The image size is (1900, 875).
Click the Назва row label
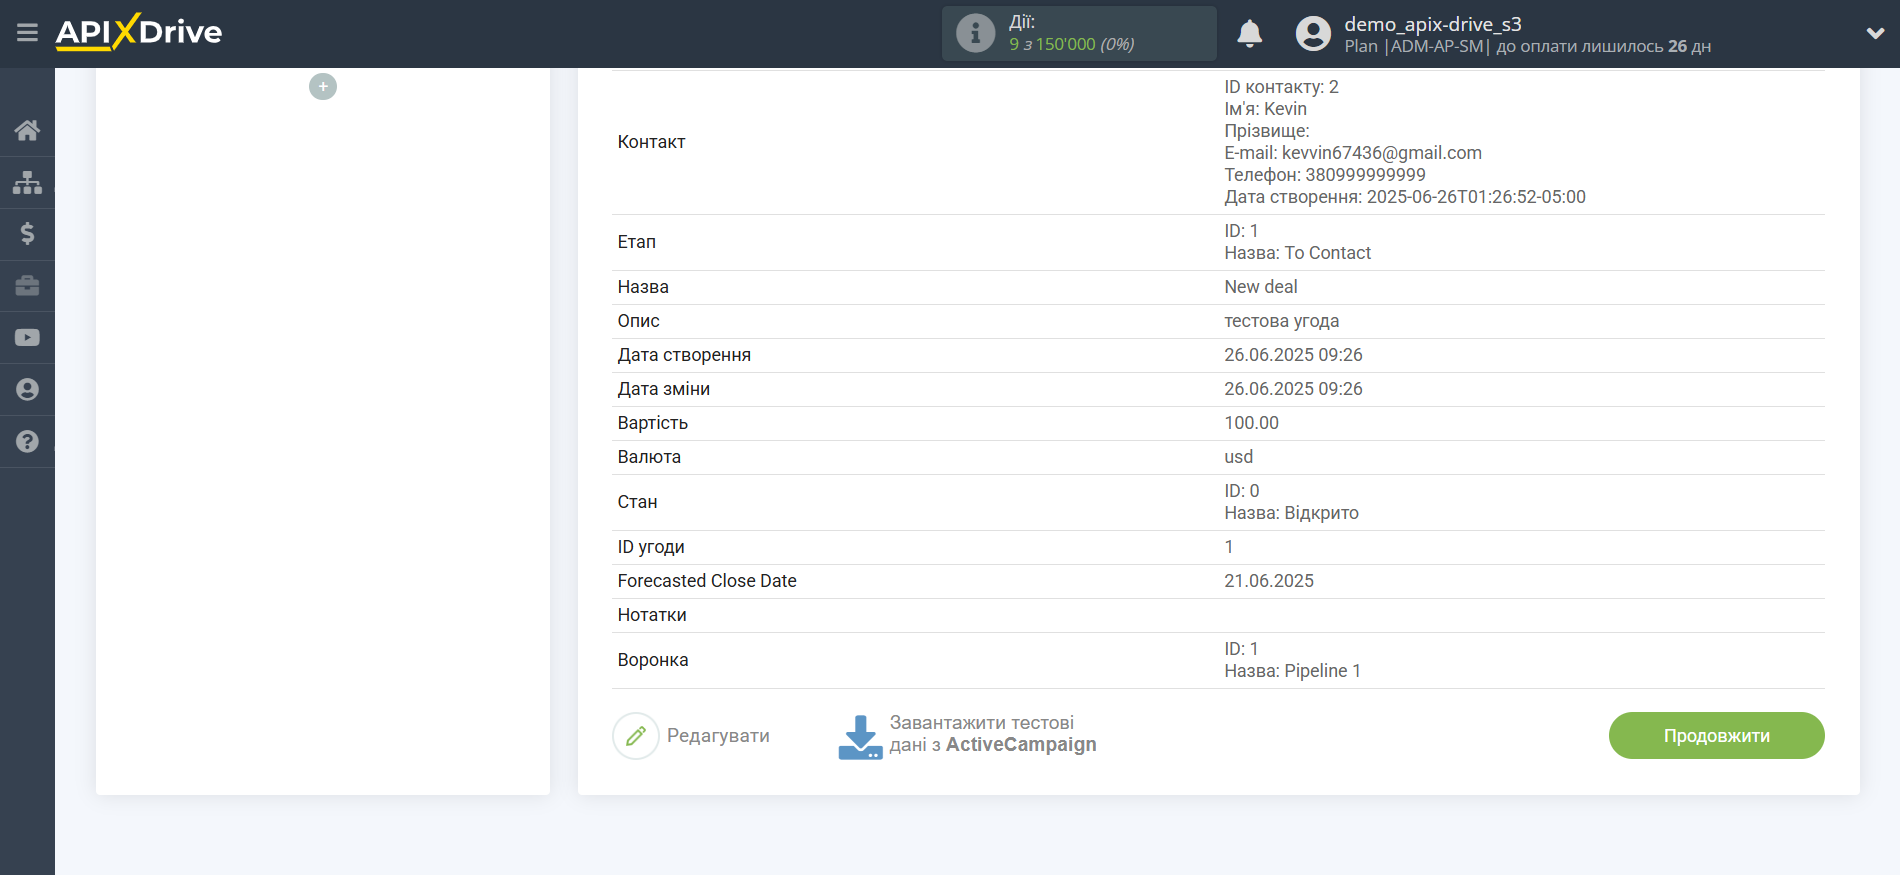coord(643,287)
